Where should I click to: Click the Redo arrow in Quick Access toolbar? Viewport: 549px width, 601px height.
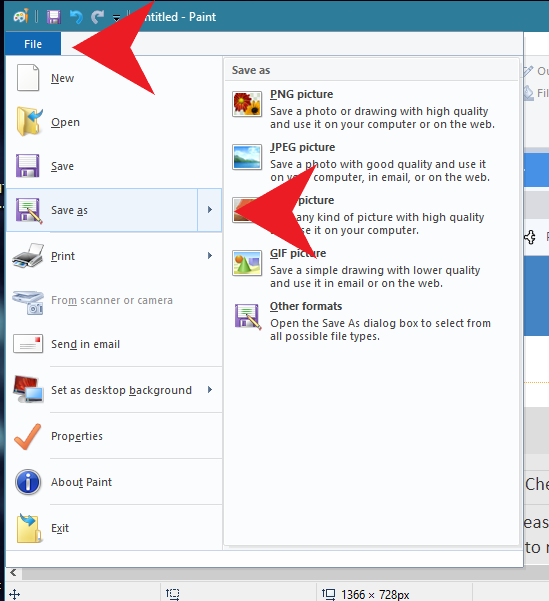(98, 17)
